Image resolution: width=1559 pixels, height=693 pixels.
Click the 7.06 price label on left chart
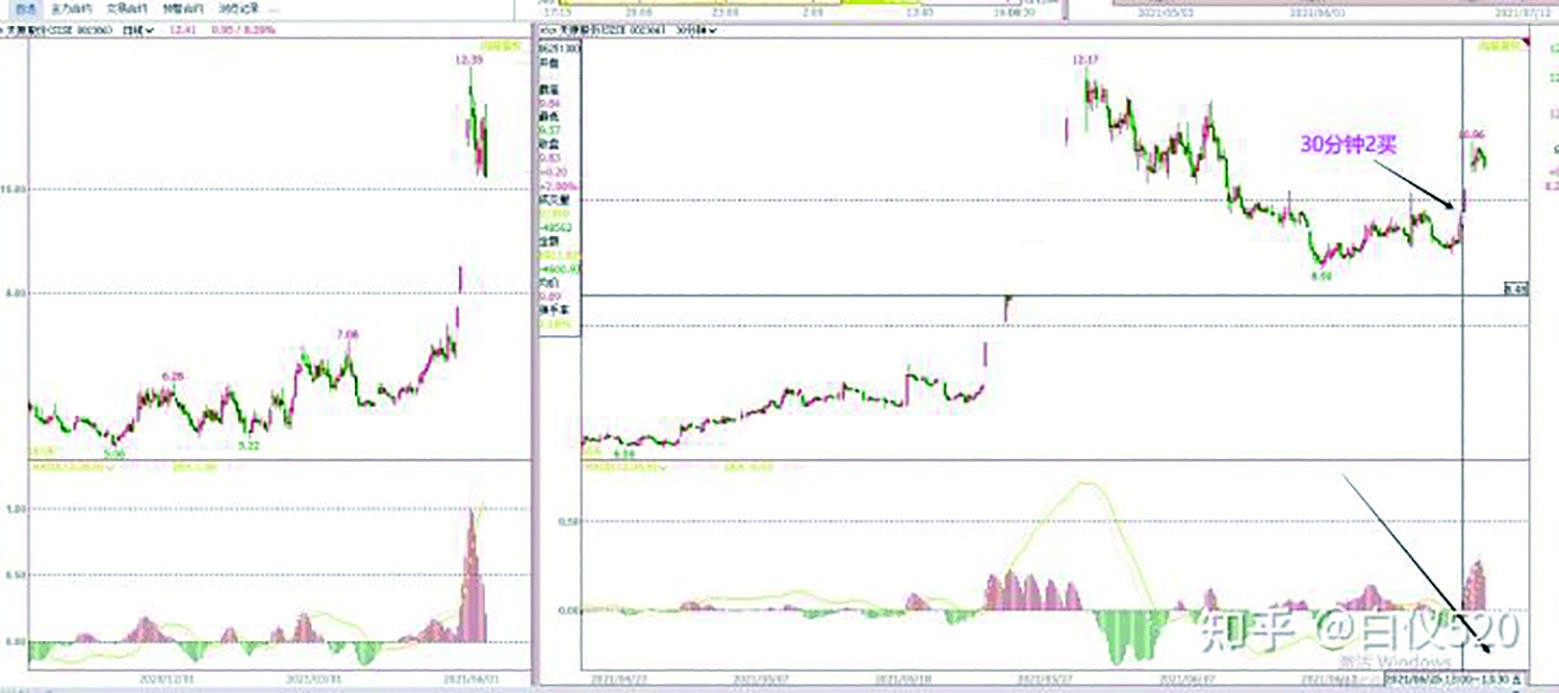tap(347, 334)
